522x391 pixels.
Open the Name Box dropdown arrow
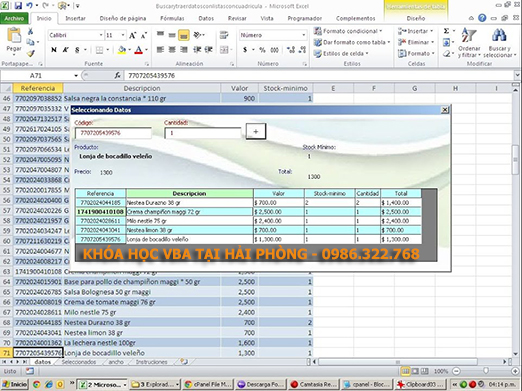76,76
